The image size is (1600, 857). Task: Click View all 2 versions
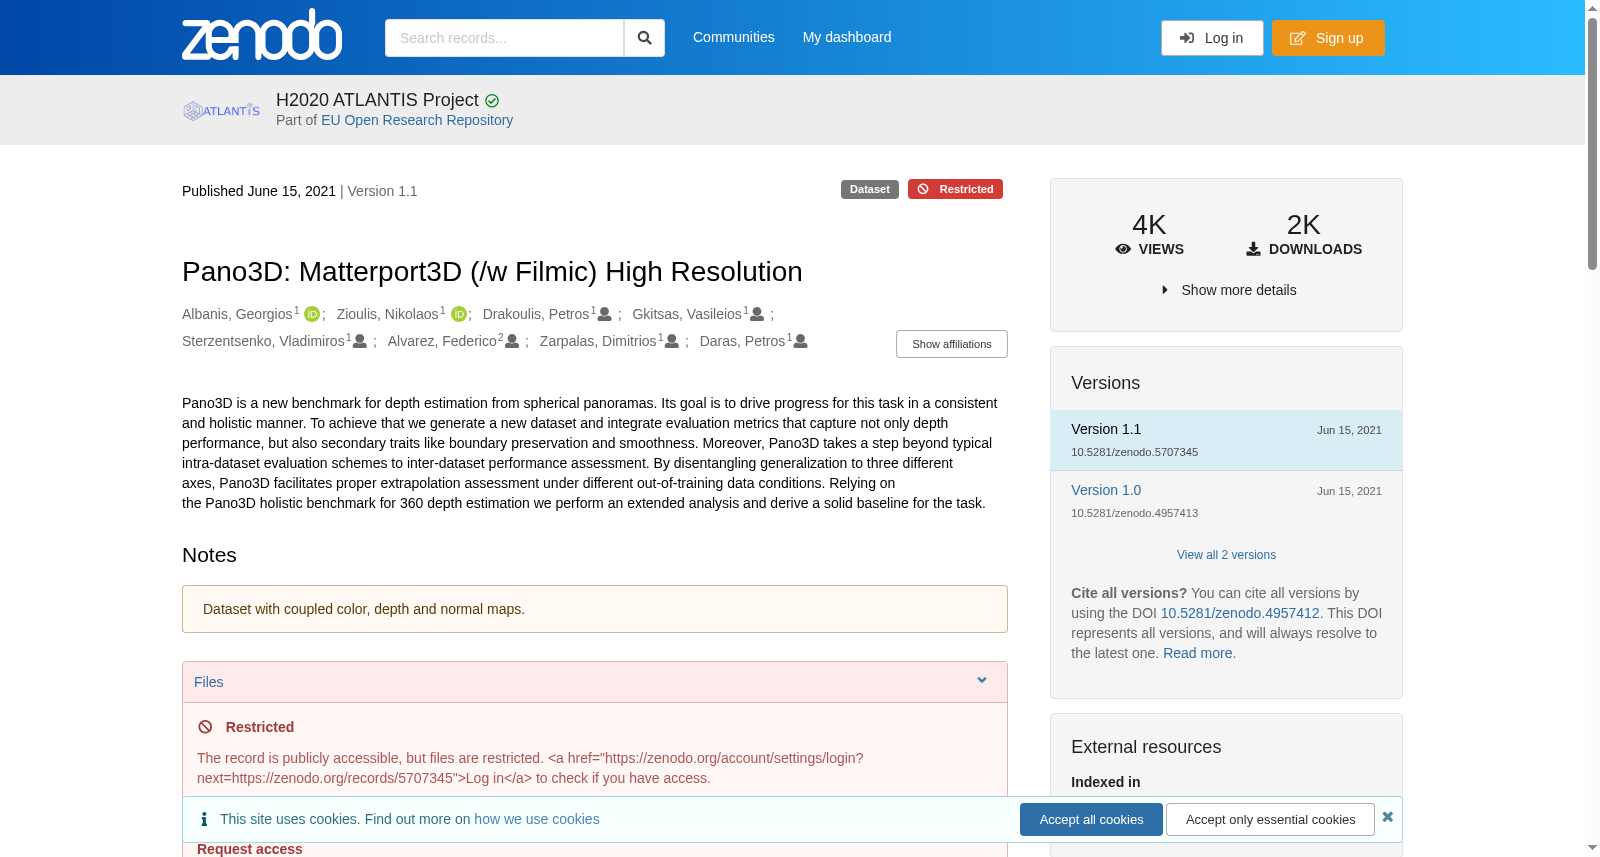(x=1226, y=555)
